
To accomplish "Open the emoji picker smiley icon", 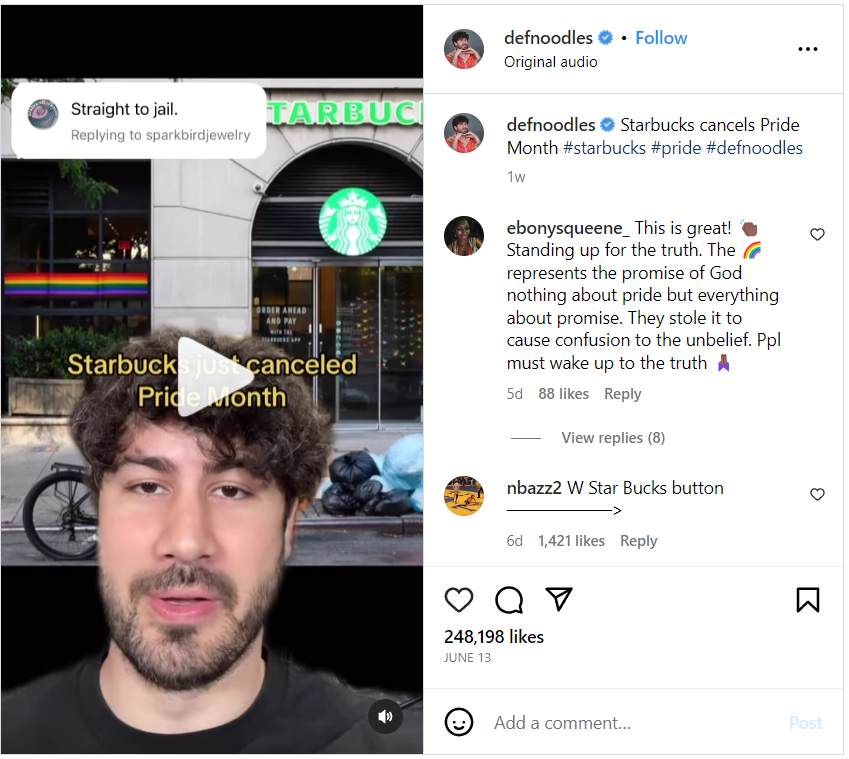I will point(459,722).
